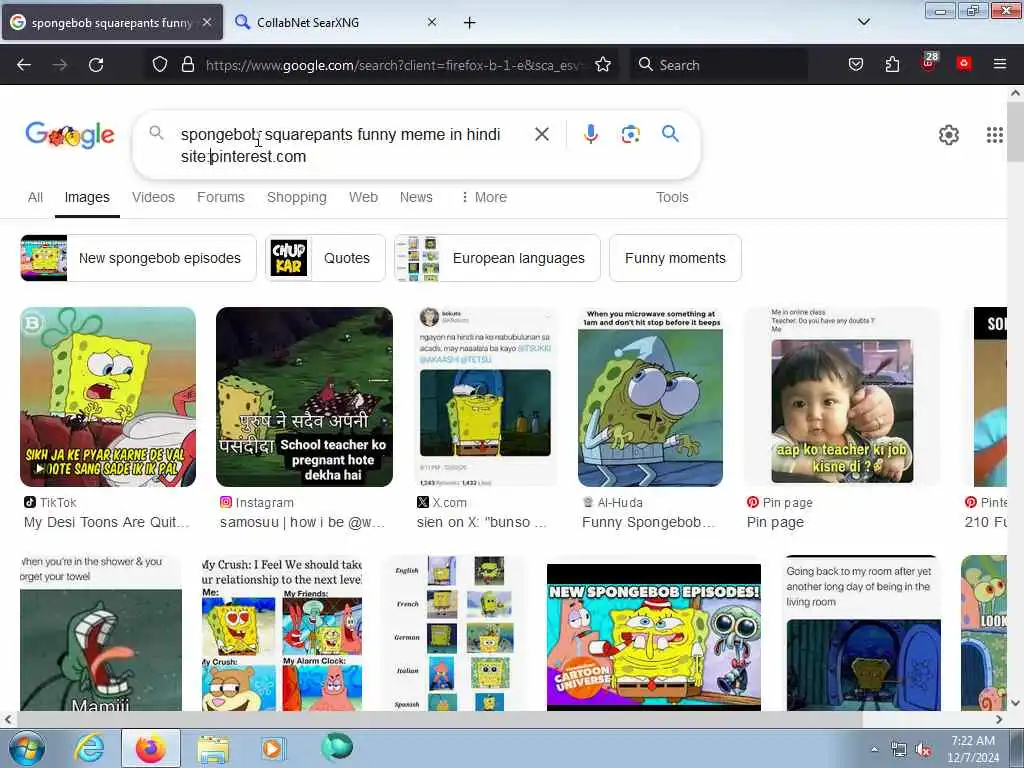Open the Google apps grid
1024x768 pixels.
pyautogui.click(x=995, y=135)
